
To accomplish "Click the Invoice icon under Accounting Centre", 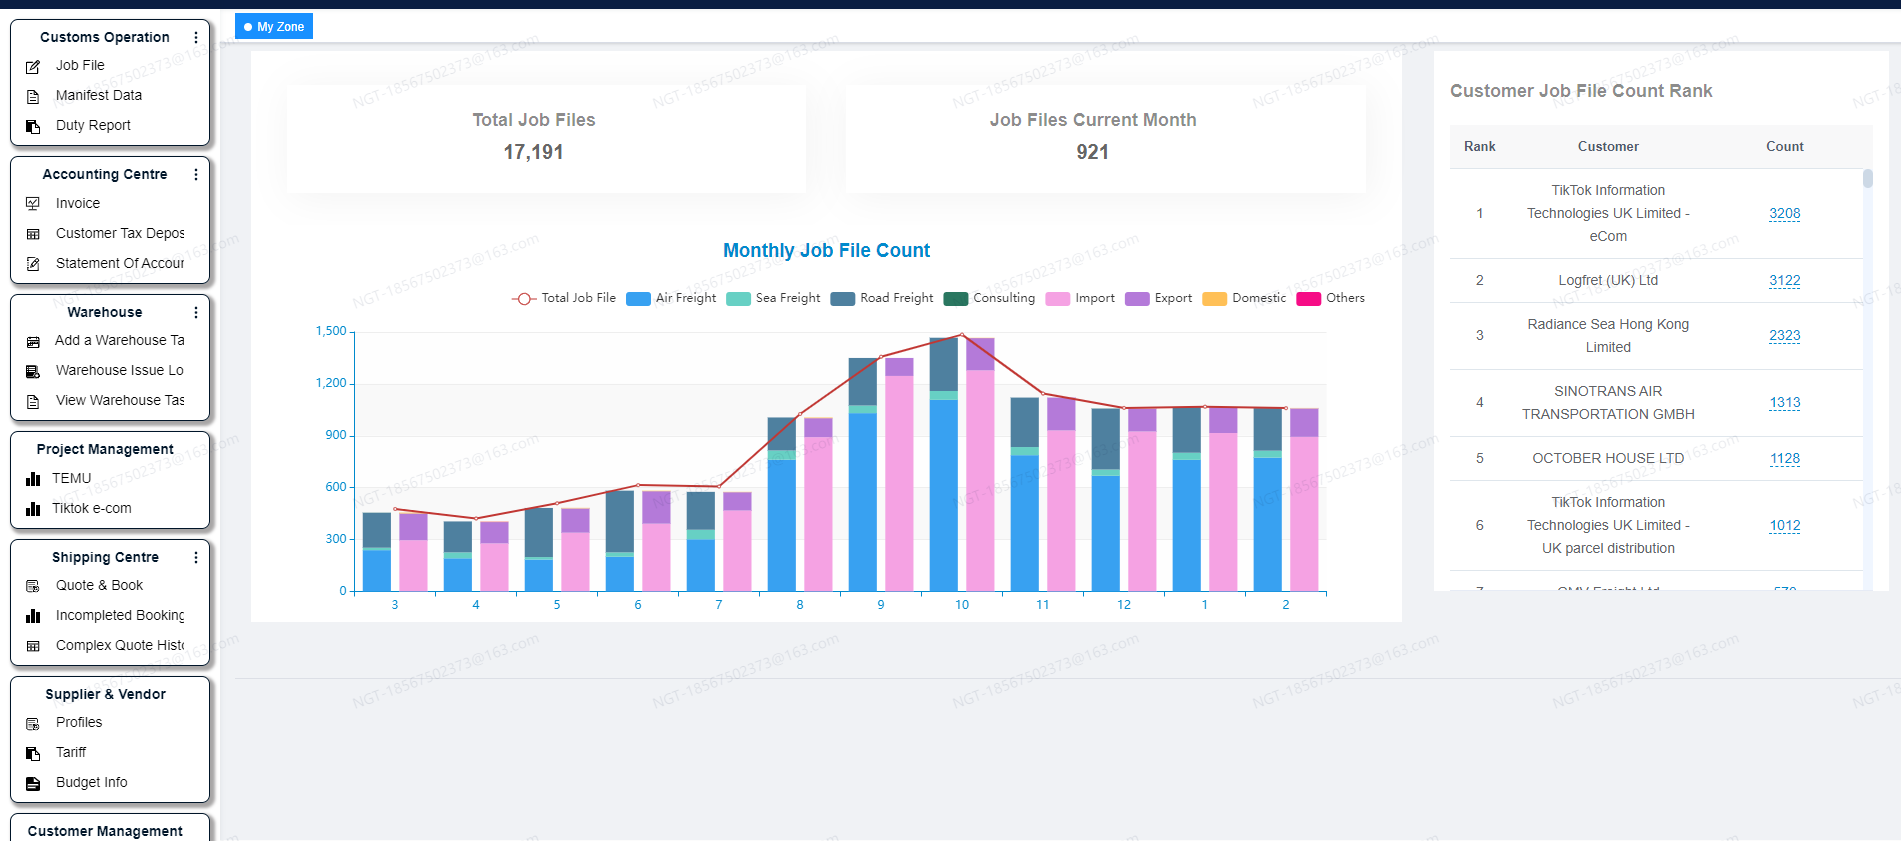I will 33,204.
